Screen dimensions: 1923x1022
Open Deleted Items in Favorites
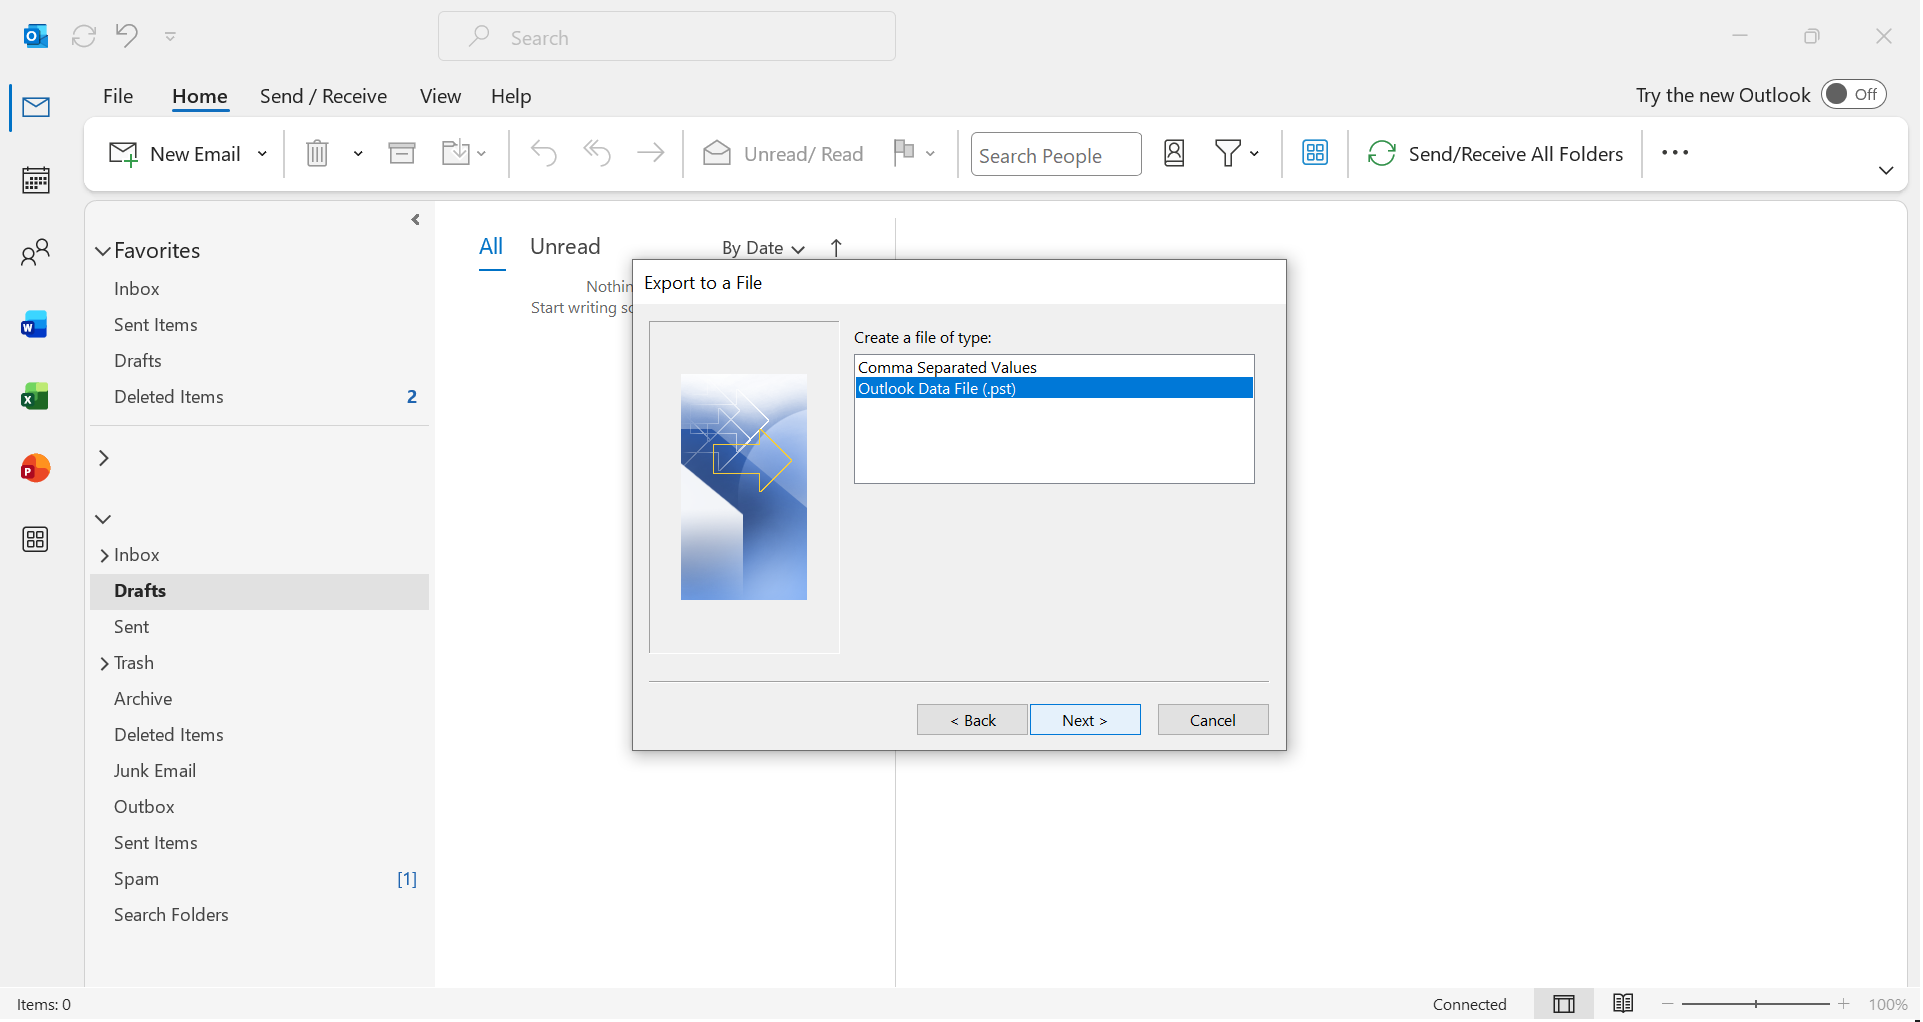pos(260,397)
